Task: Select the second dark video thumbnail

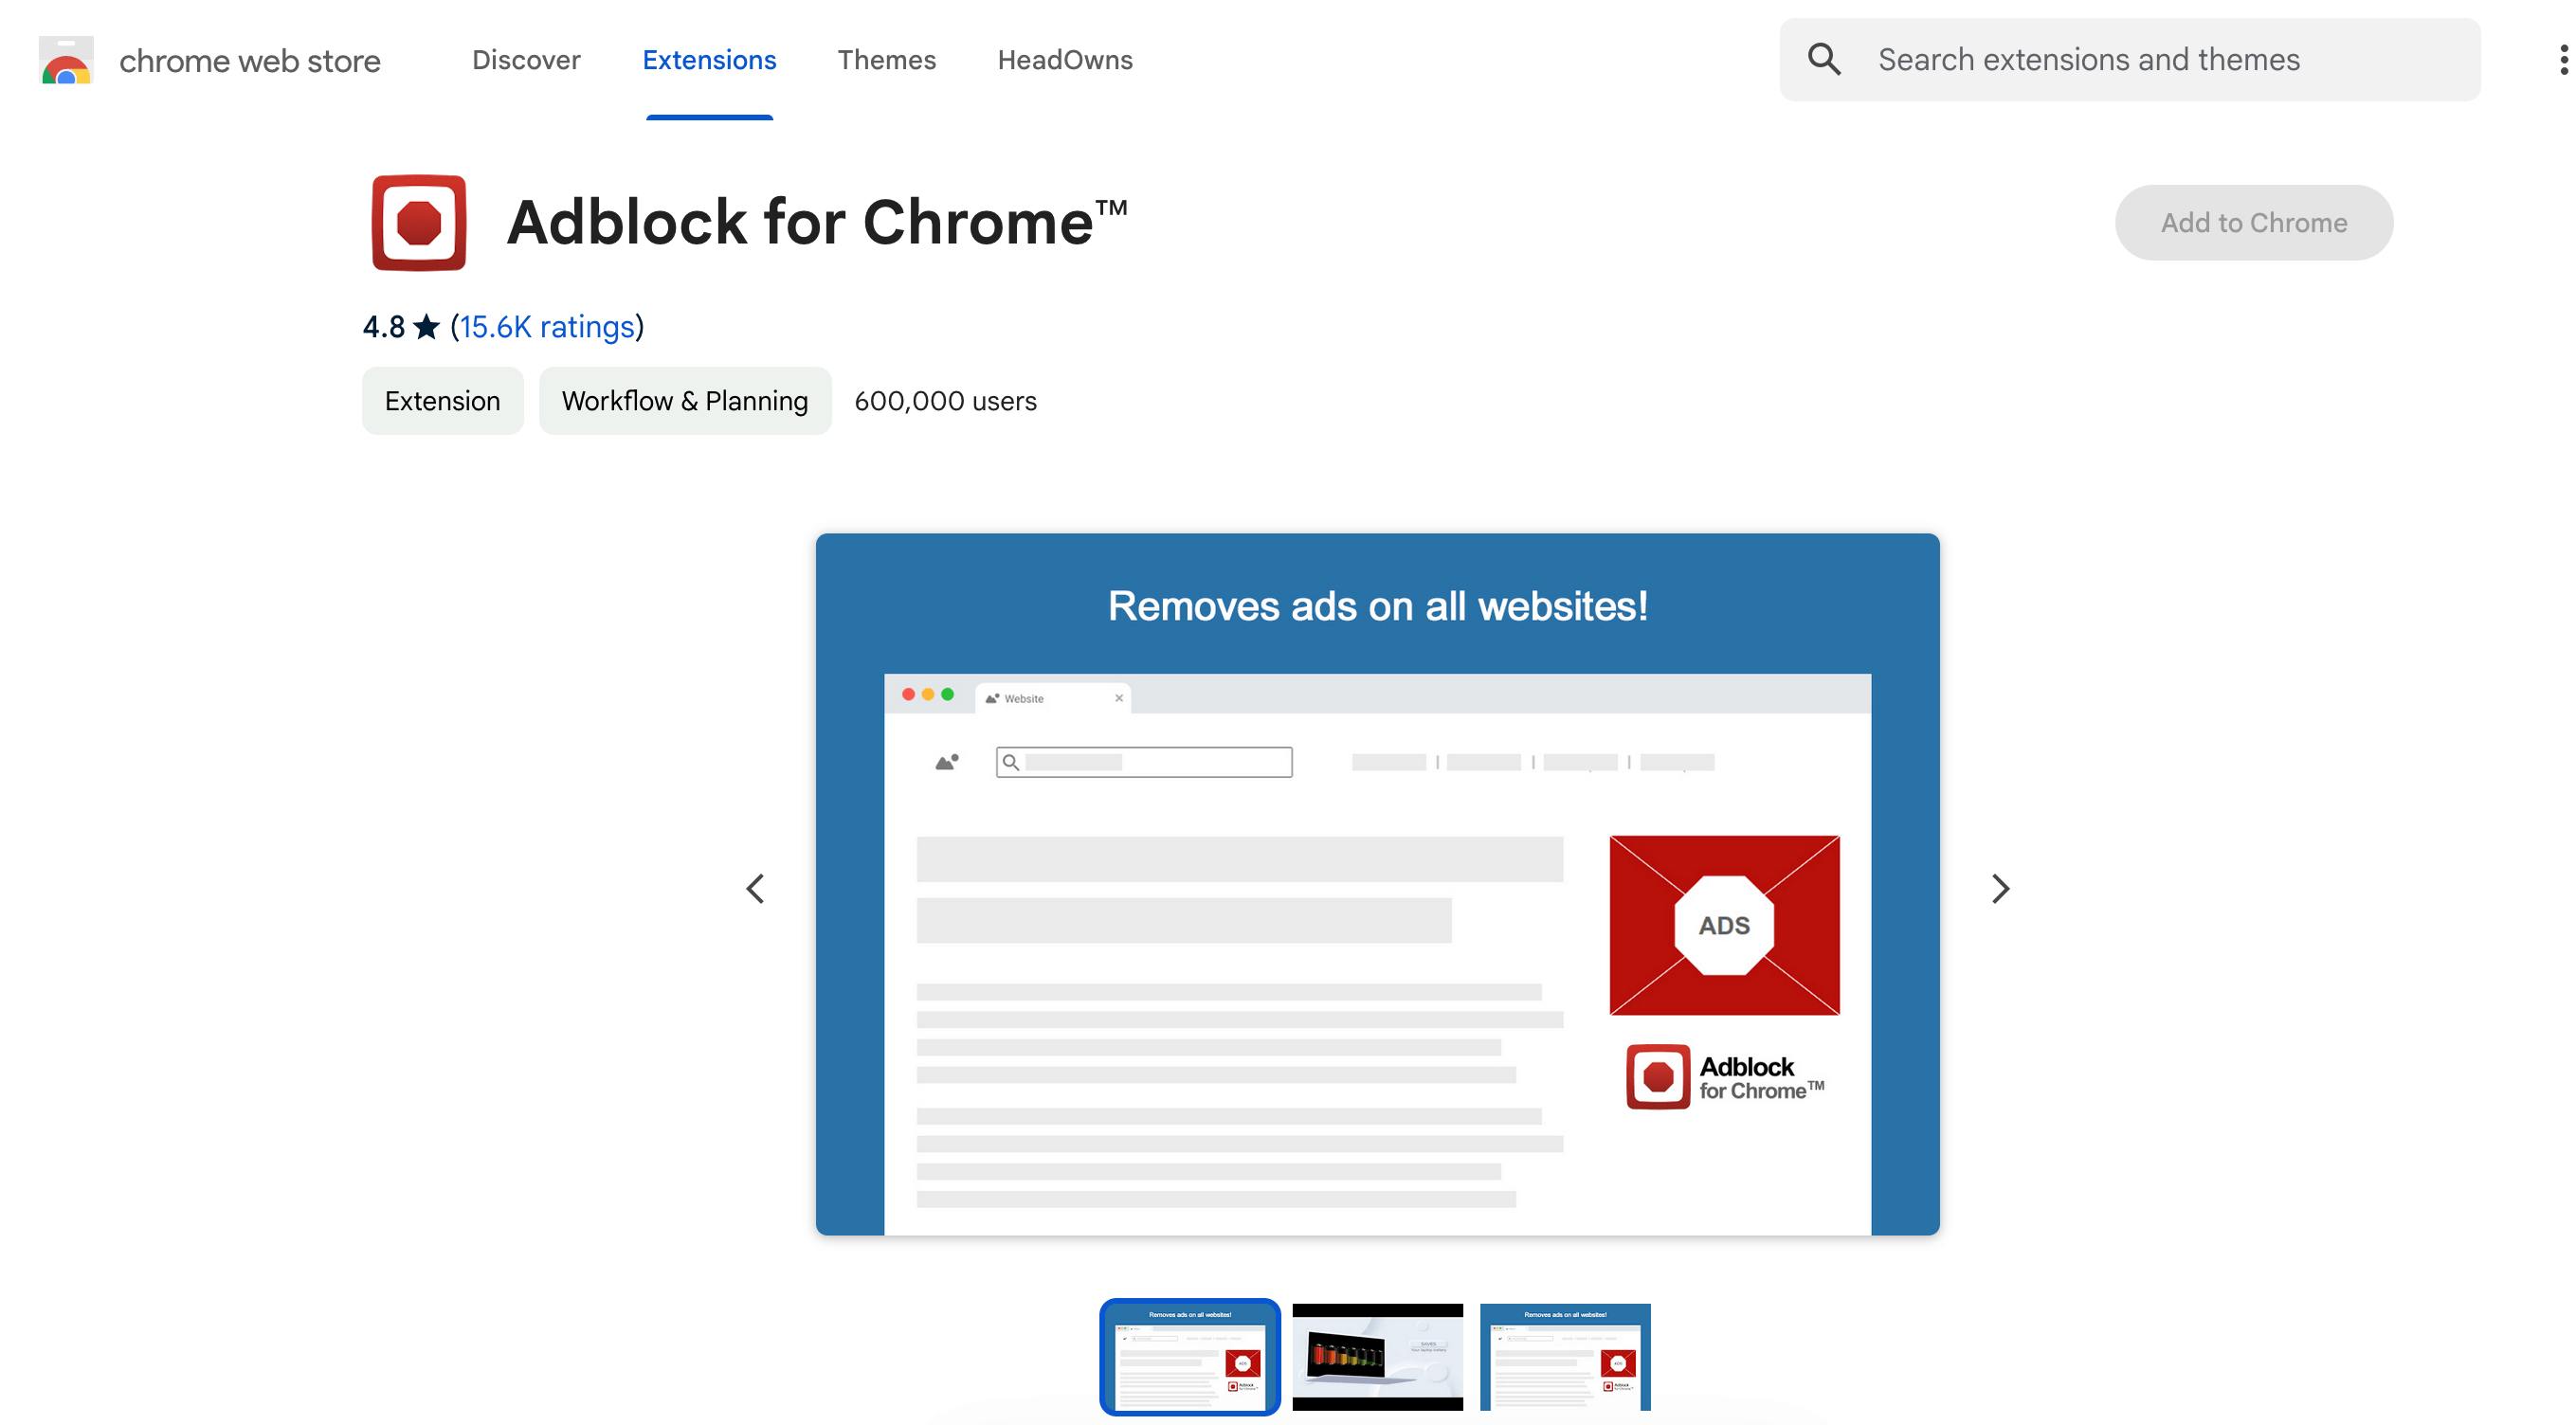Action: click(x=1377, y=1356)
